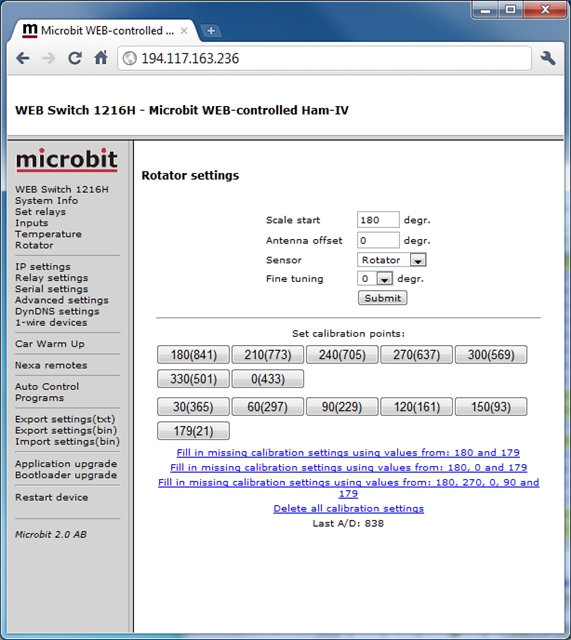Submit the rotator settings
Viewport: 571px width, 640px height.
coord(382,298)
